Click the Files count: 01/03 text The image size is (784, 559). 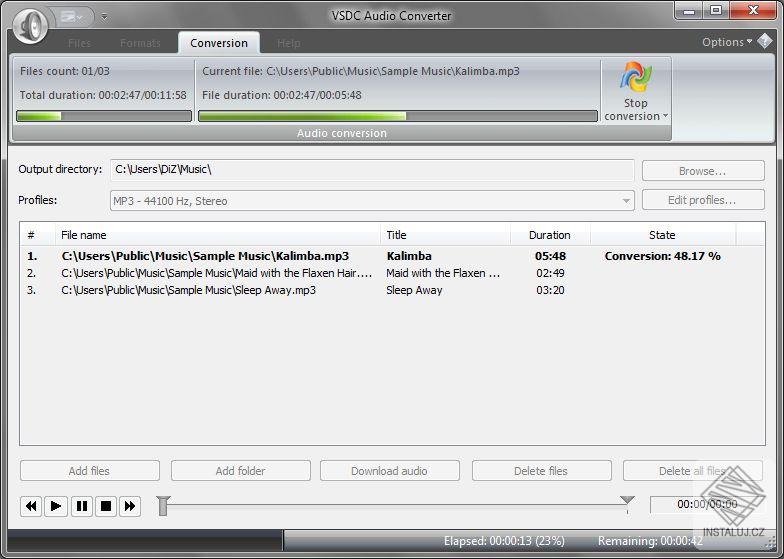(x=64, y=71)
